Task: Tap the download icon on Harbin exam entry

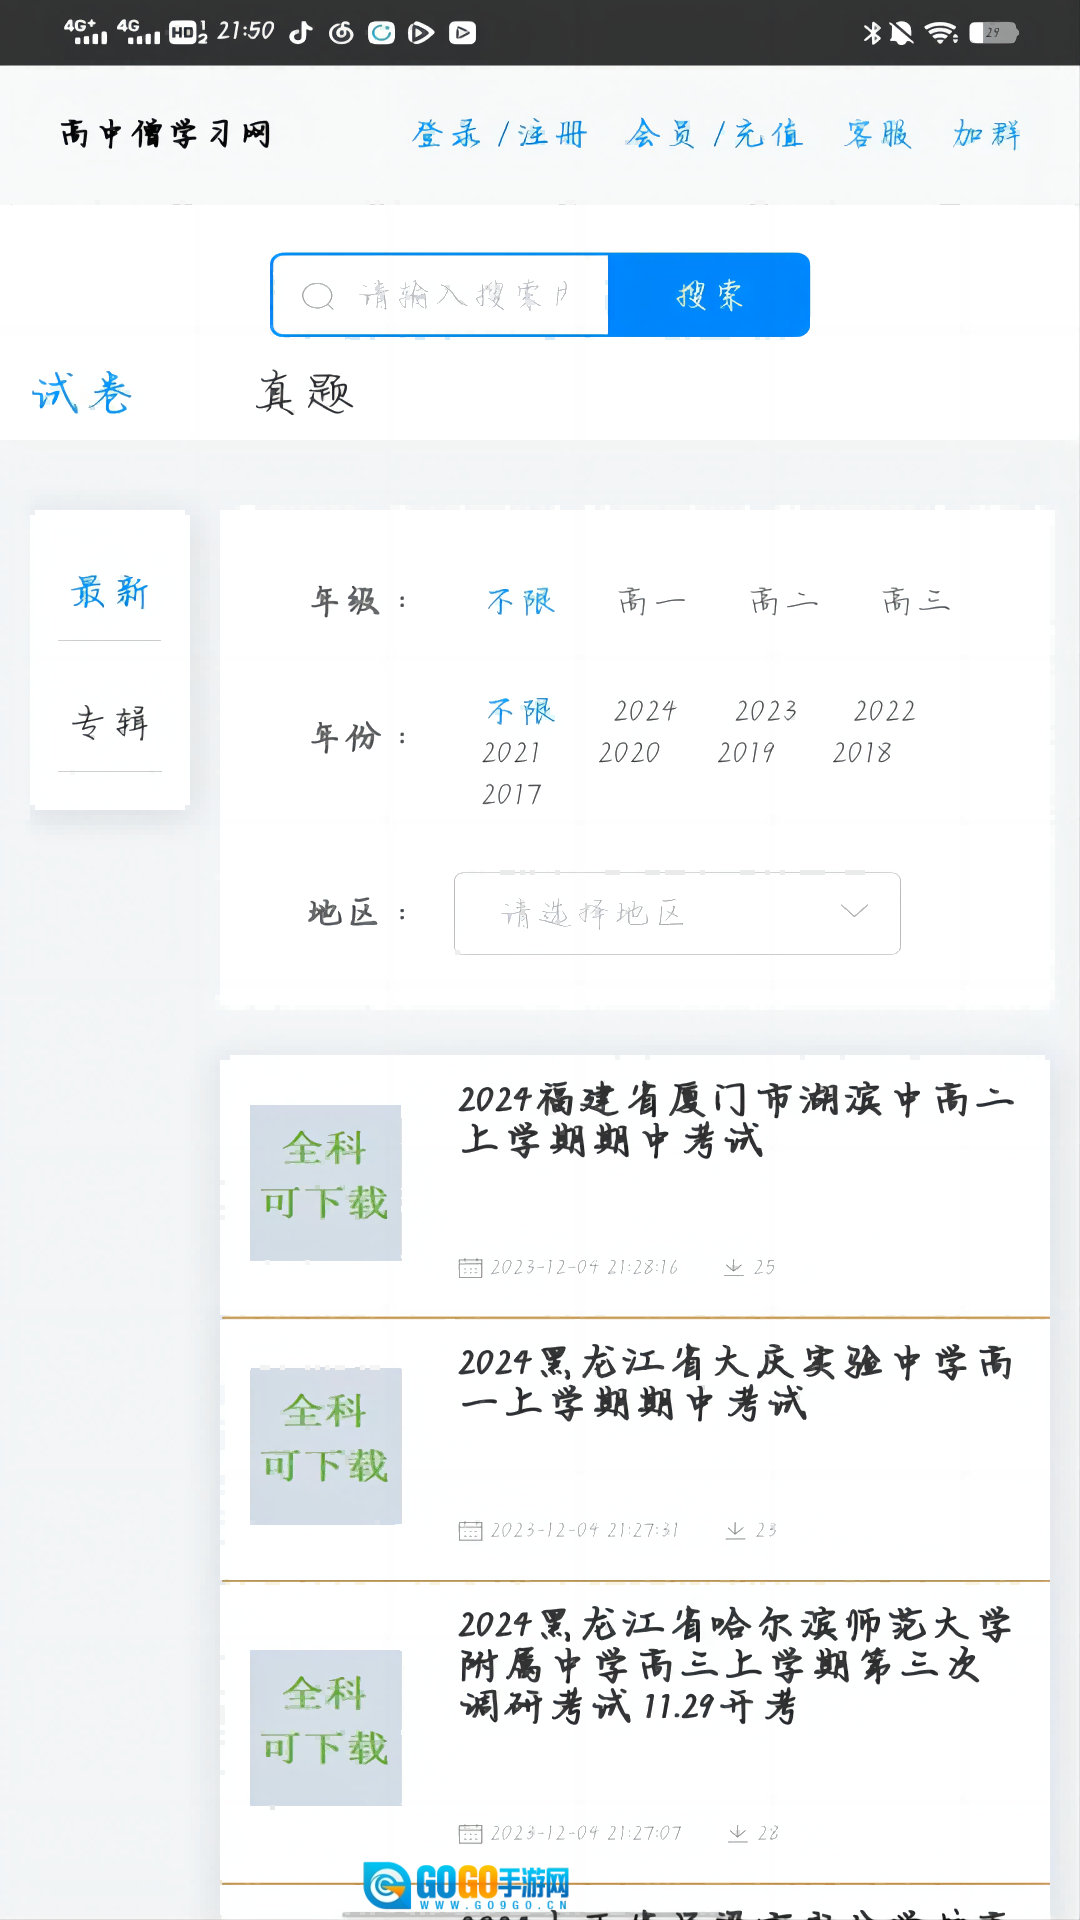Action: tap(738, 1833)
